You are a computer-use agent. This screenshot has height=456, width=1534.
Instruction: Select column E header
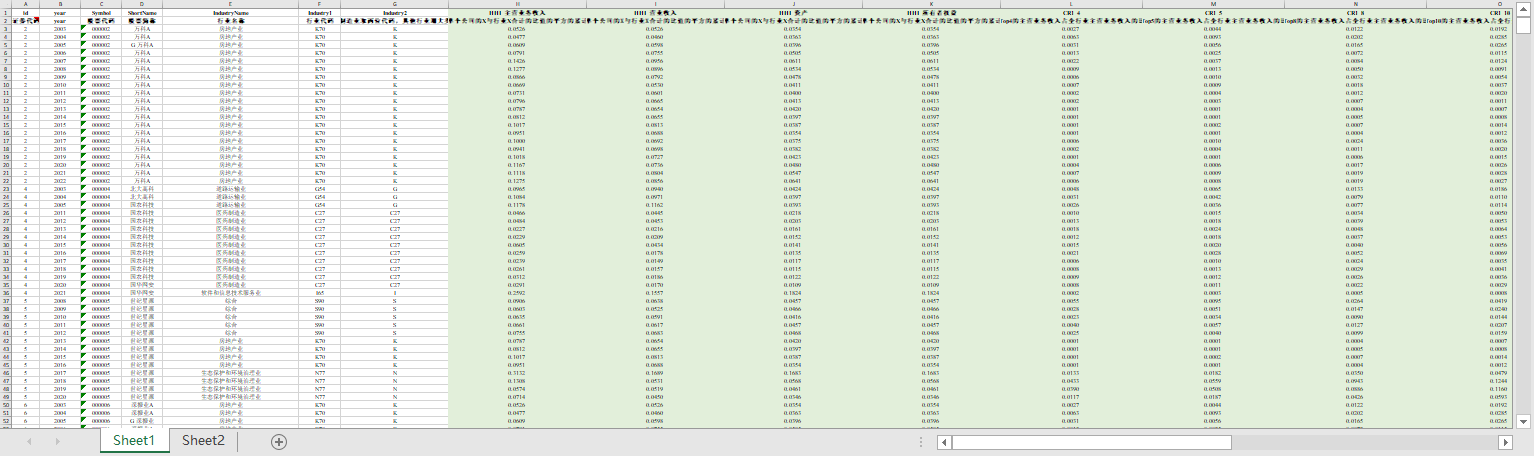pos(231,4)
